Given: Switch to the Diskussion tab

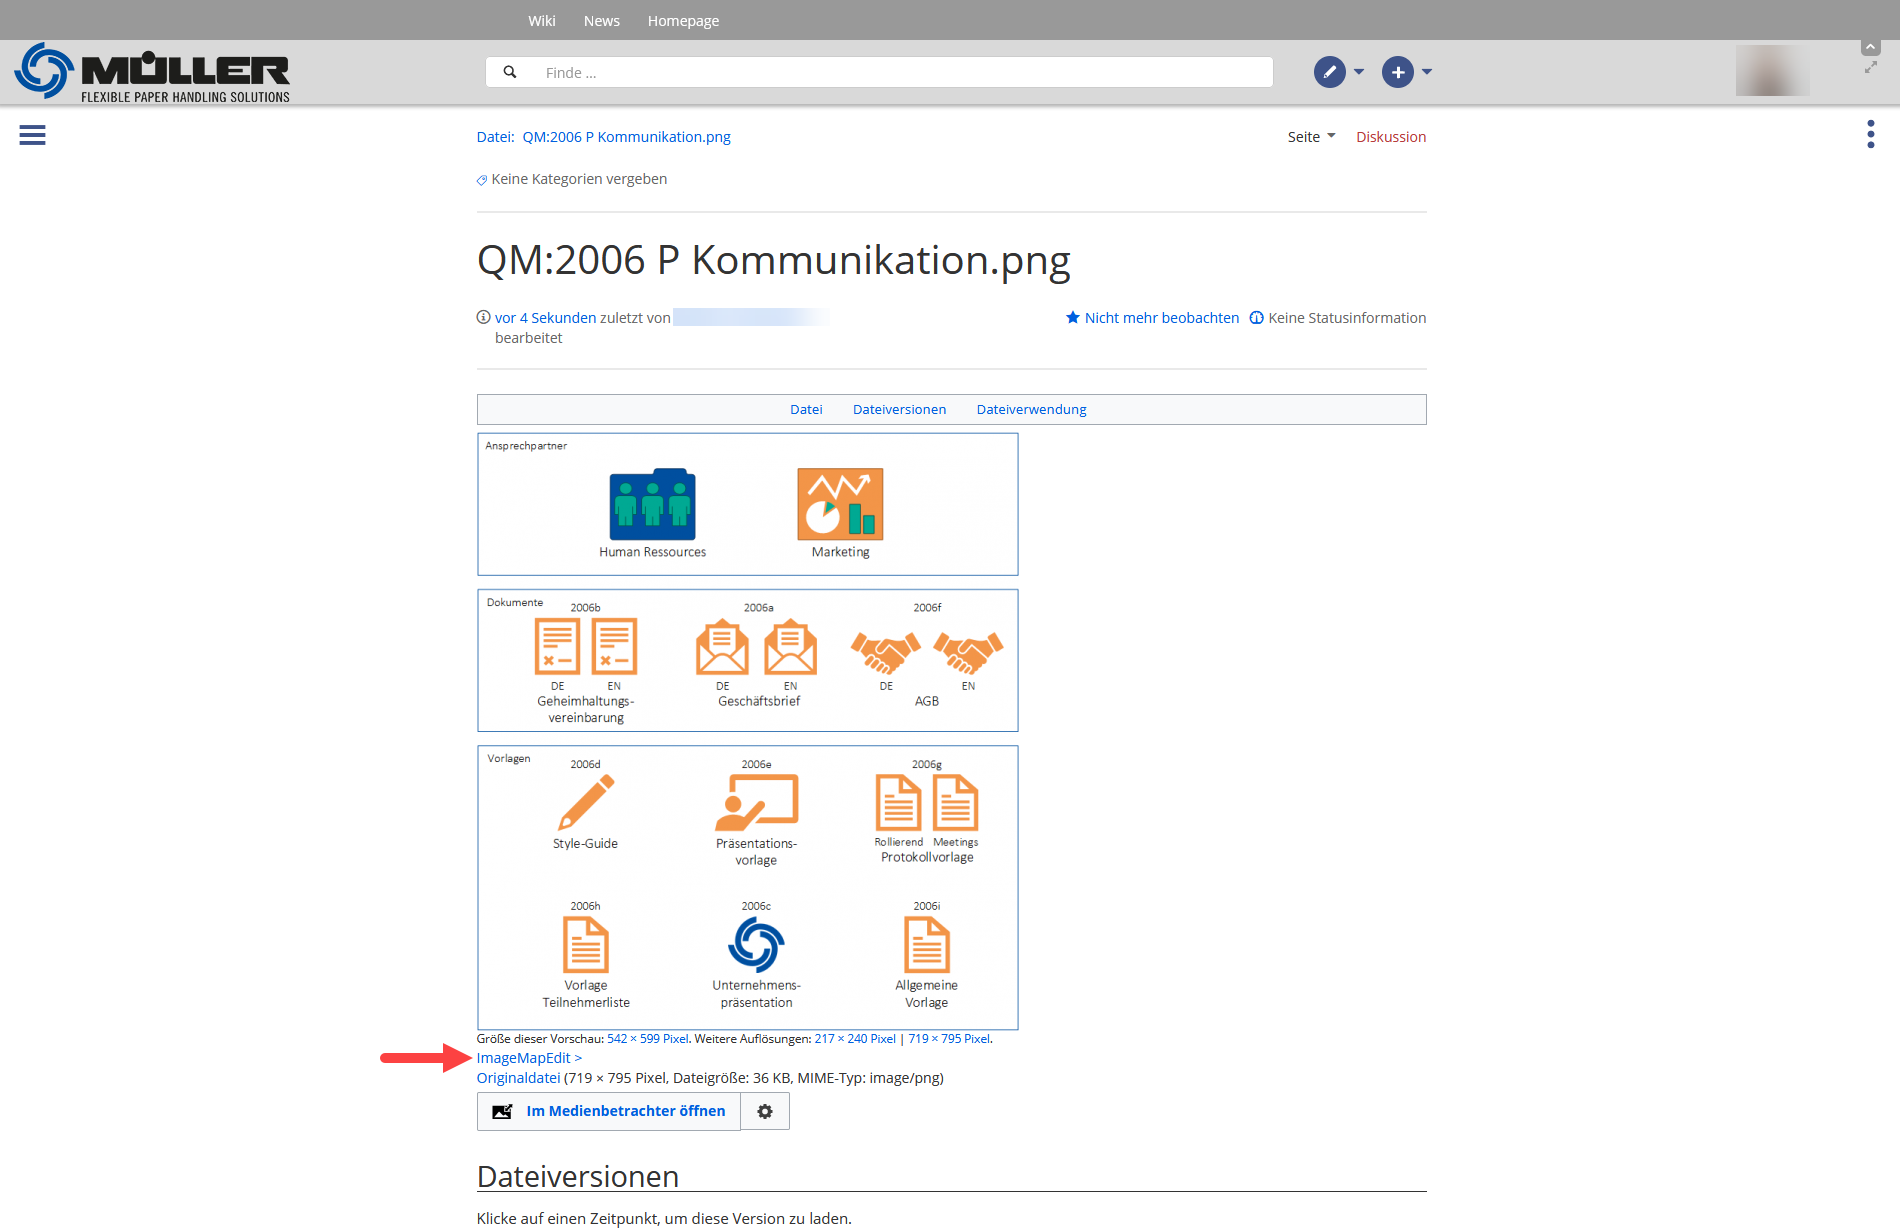Looking at the screenshot, I should (x=1390, y=137).
